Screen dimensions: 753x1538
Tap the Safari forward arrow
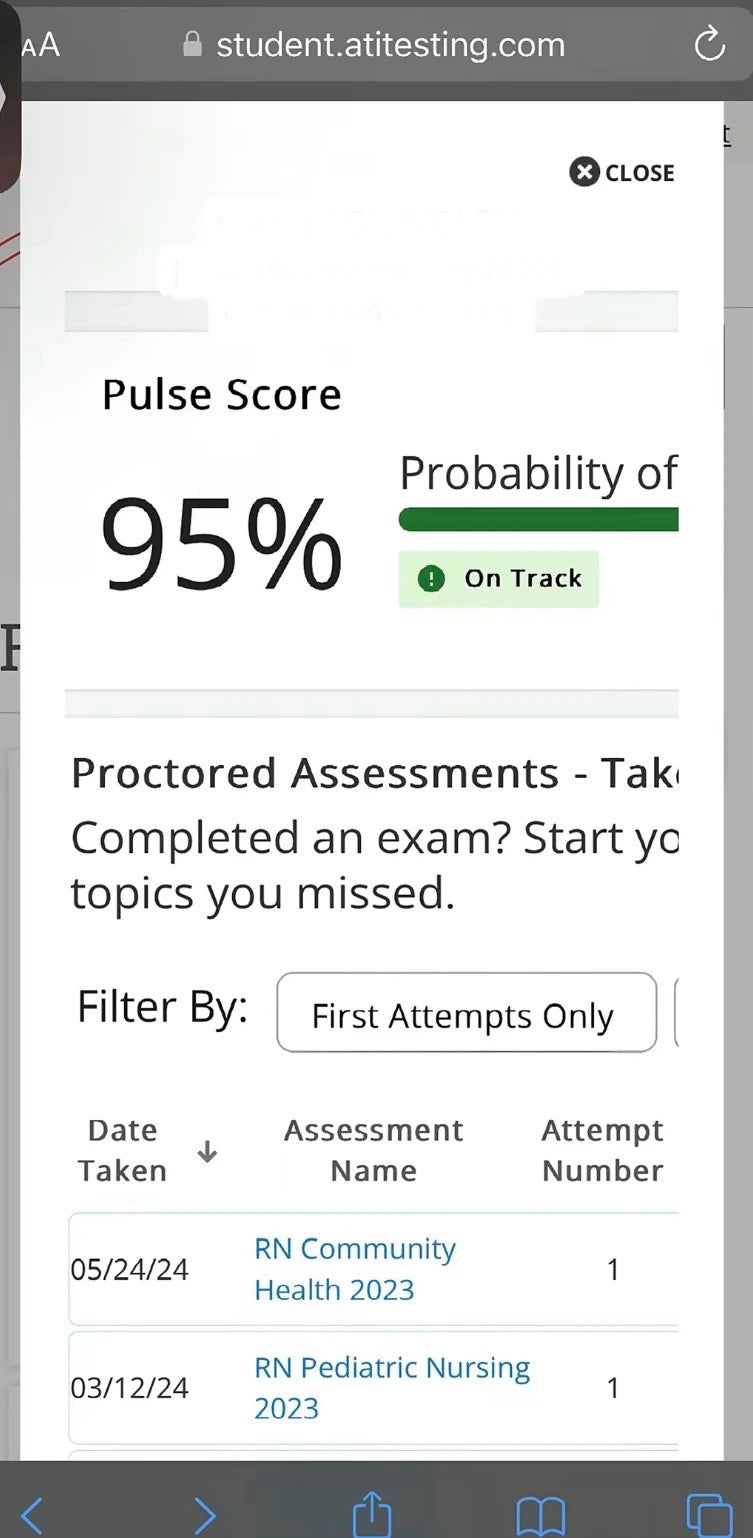204,1515
